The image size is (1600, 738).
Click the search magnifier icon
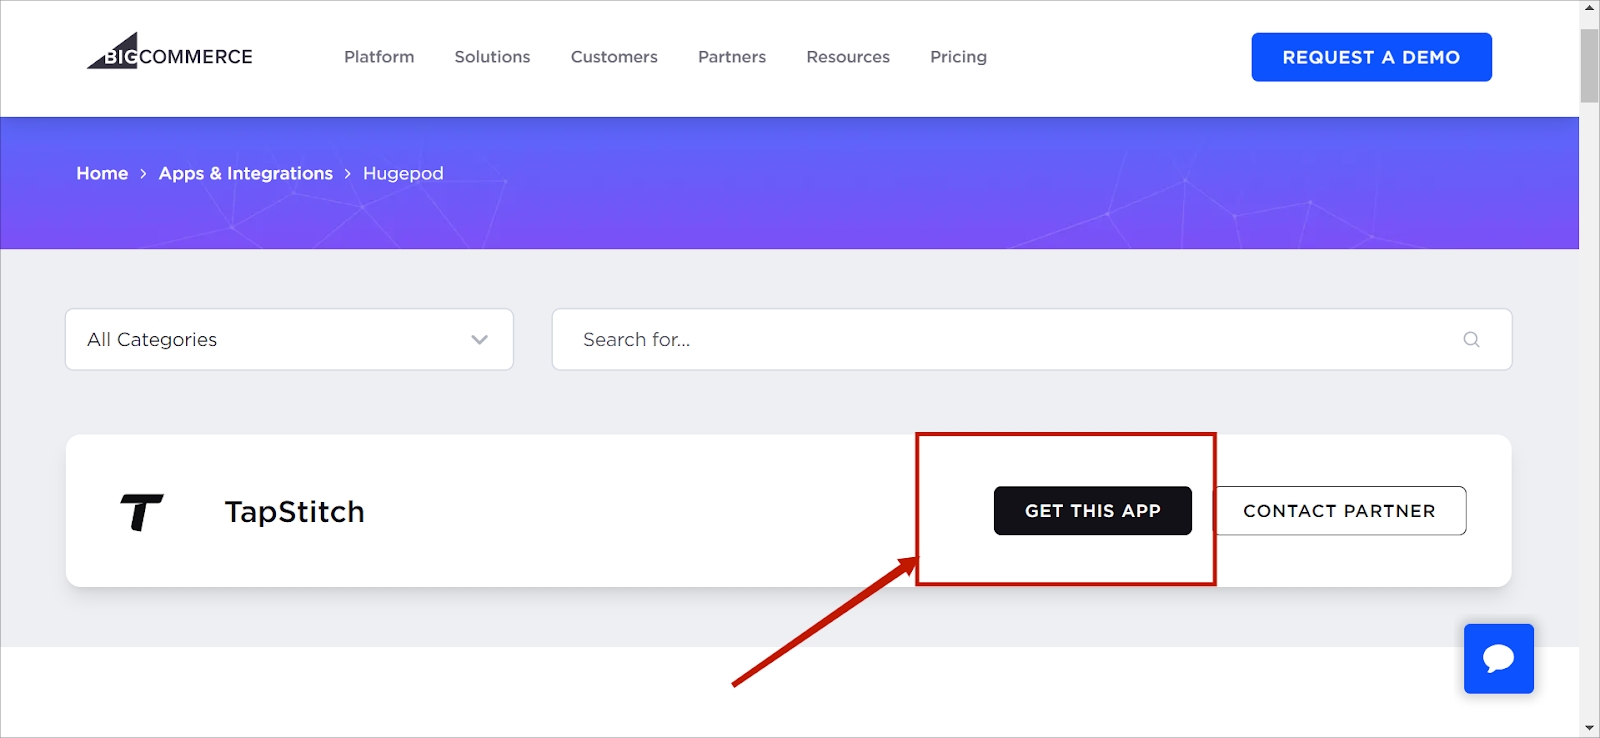tap(1471, 340)
